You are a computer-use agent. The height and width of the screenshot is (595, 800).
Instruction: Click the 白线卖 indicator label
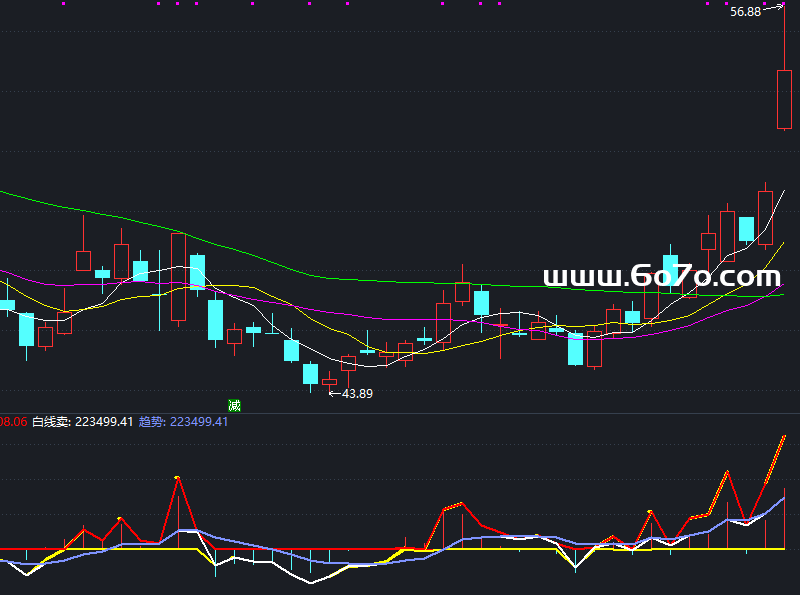(51, 422)
